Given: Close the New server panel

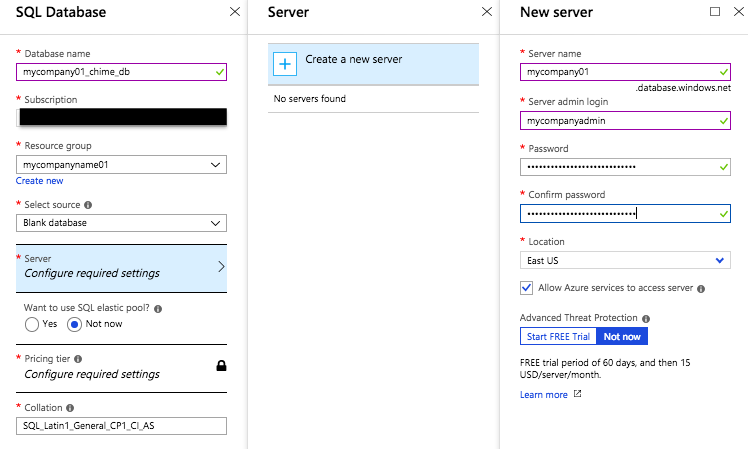Looking at the screenshot, I should (738, 11).
